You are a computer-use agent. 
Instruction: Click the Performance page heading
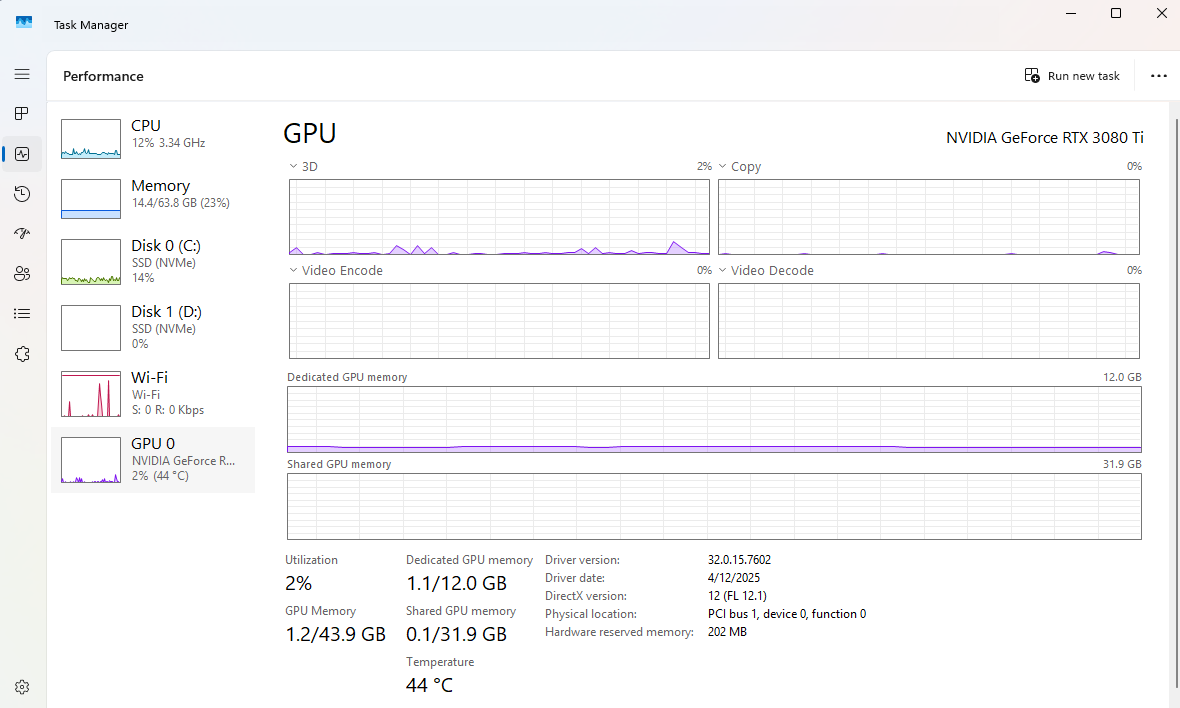point(103,76)
